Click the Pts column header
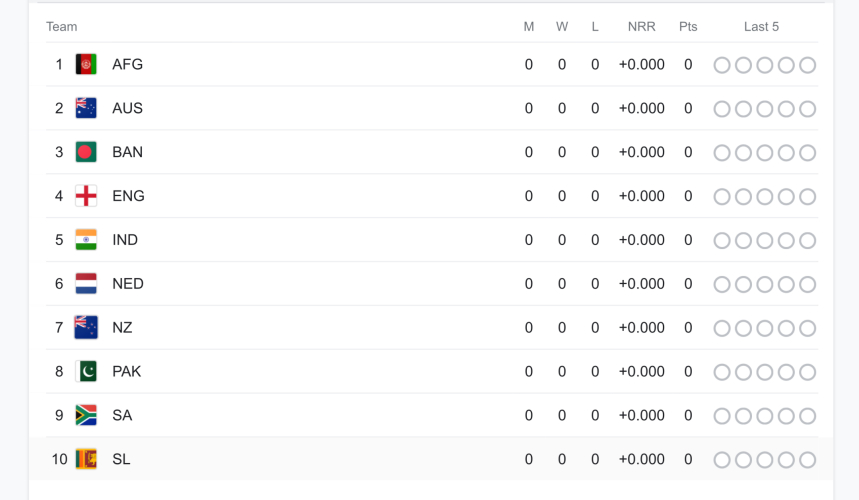Screen dimensions: 859x500 point(688,27)
